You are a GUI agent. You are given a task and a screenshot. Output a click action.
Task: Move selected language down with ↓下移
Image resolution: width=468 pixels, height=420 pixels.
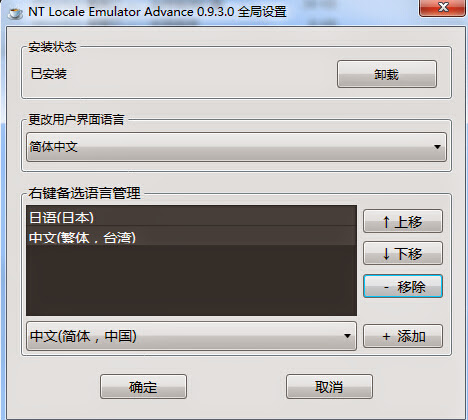tap(403, 253)
